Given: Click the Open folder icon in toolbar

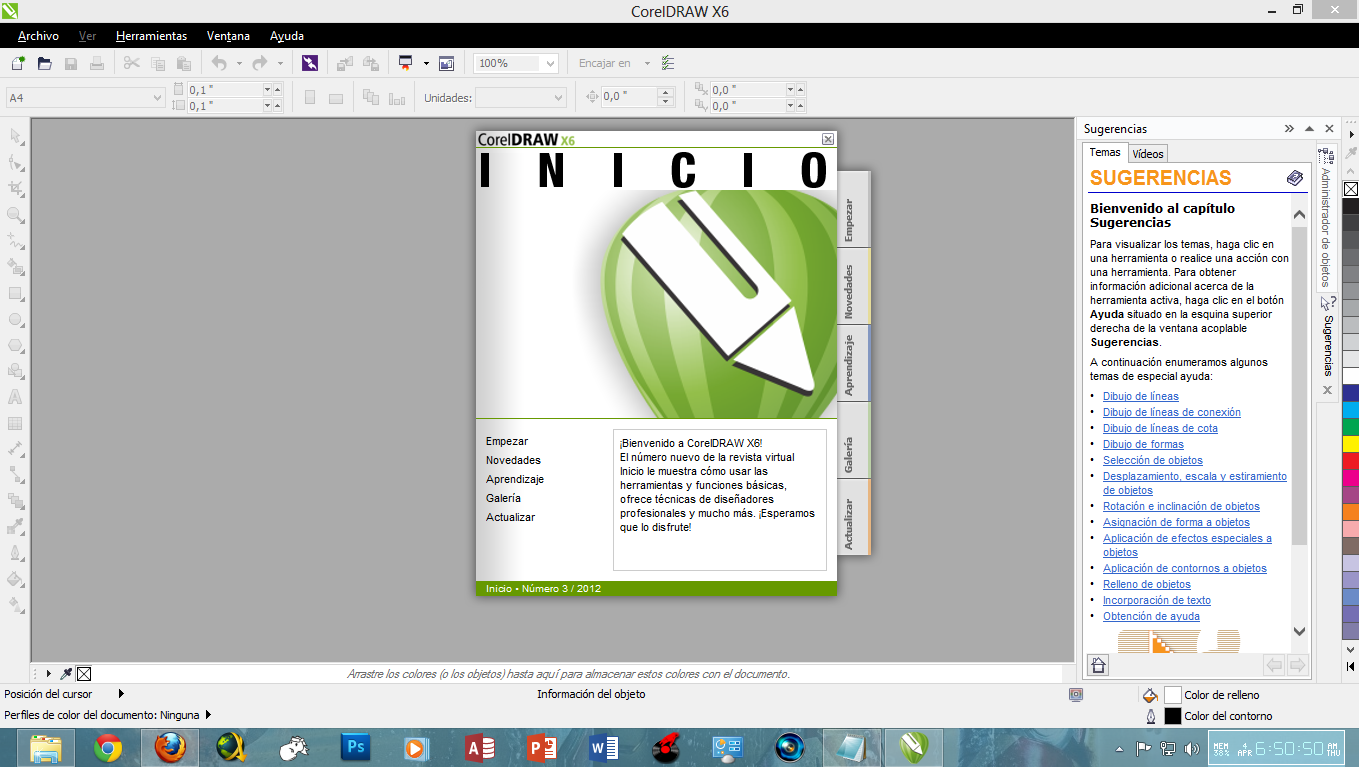Looking at the screenshot, I should coord(45,63).
